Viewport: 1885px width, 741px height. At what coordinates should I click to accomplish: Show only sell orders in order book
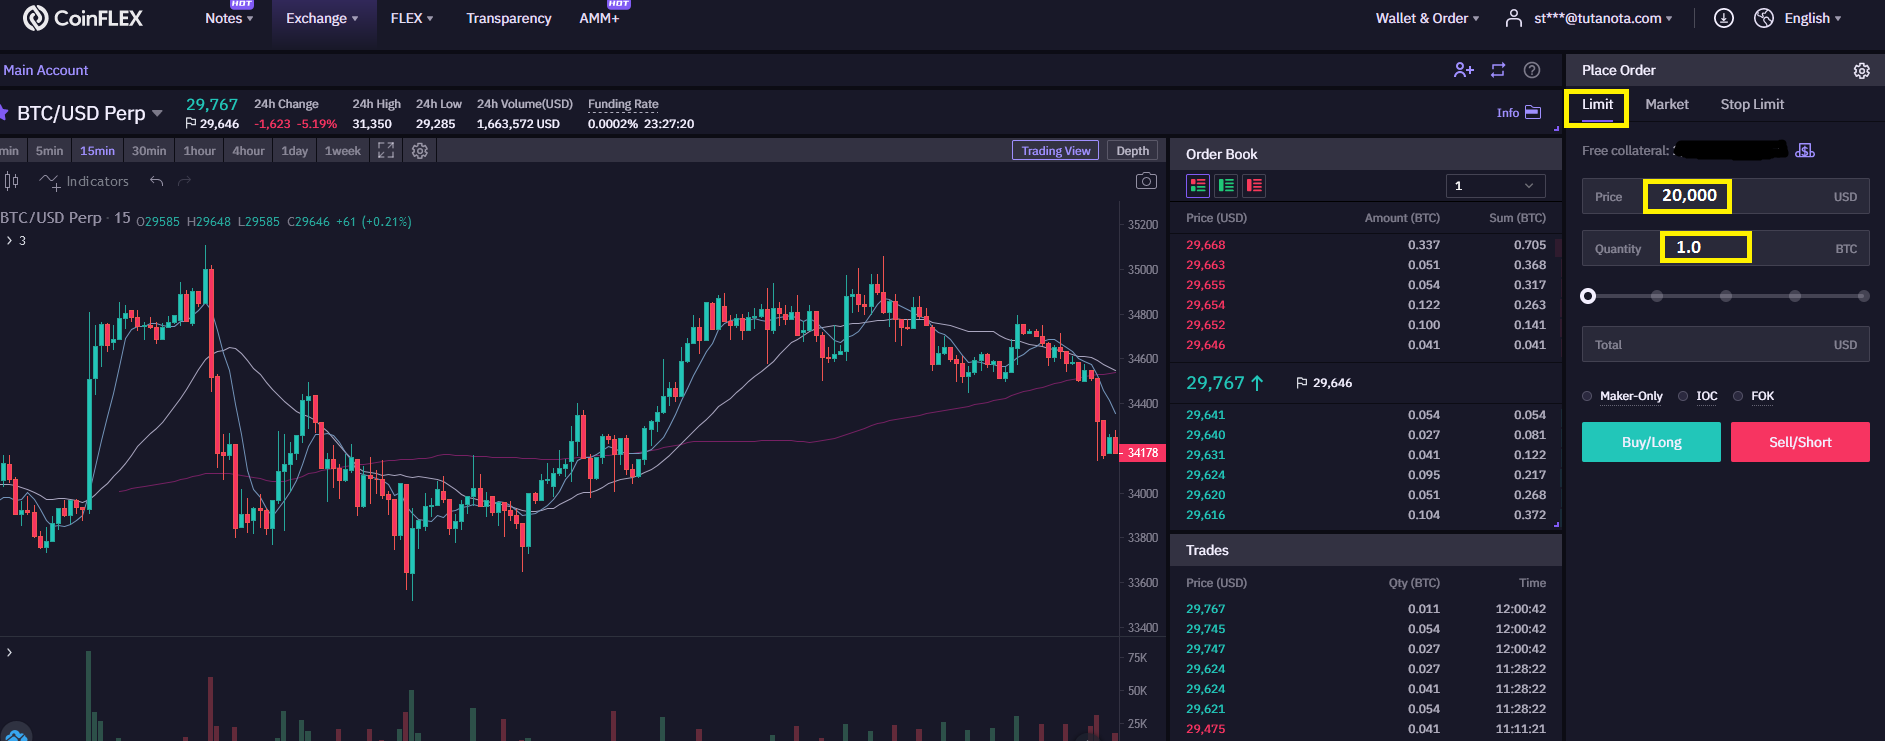(1254, 185)
